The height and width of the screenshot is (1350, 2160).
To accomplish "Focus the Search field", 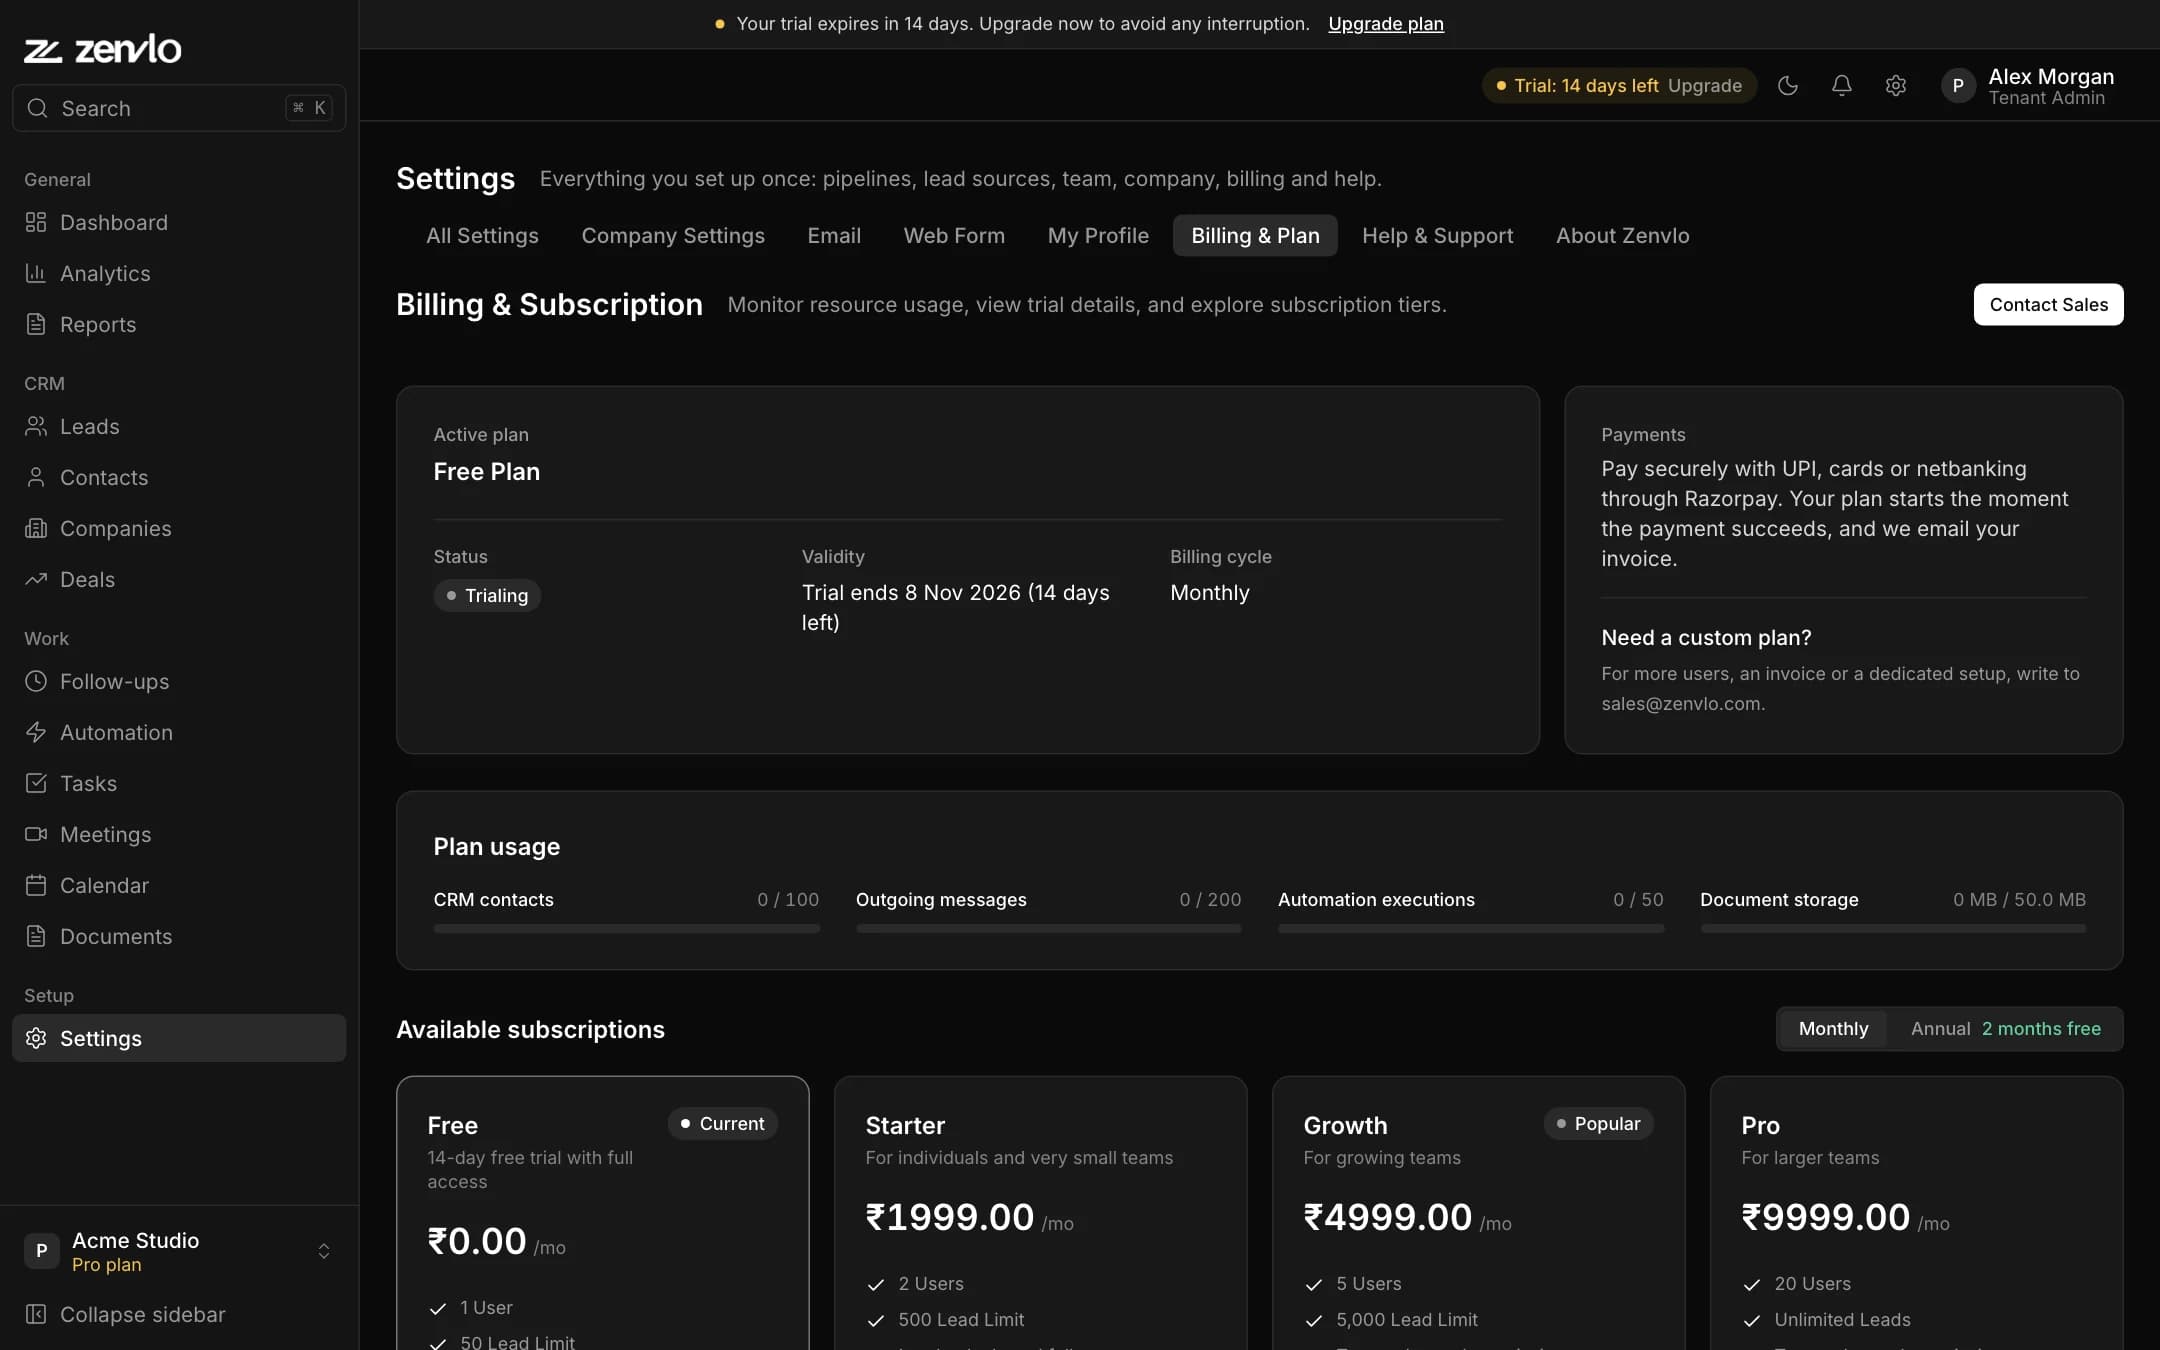I will [179, 108].
